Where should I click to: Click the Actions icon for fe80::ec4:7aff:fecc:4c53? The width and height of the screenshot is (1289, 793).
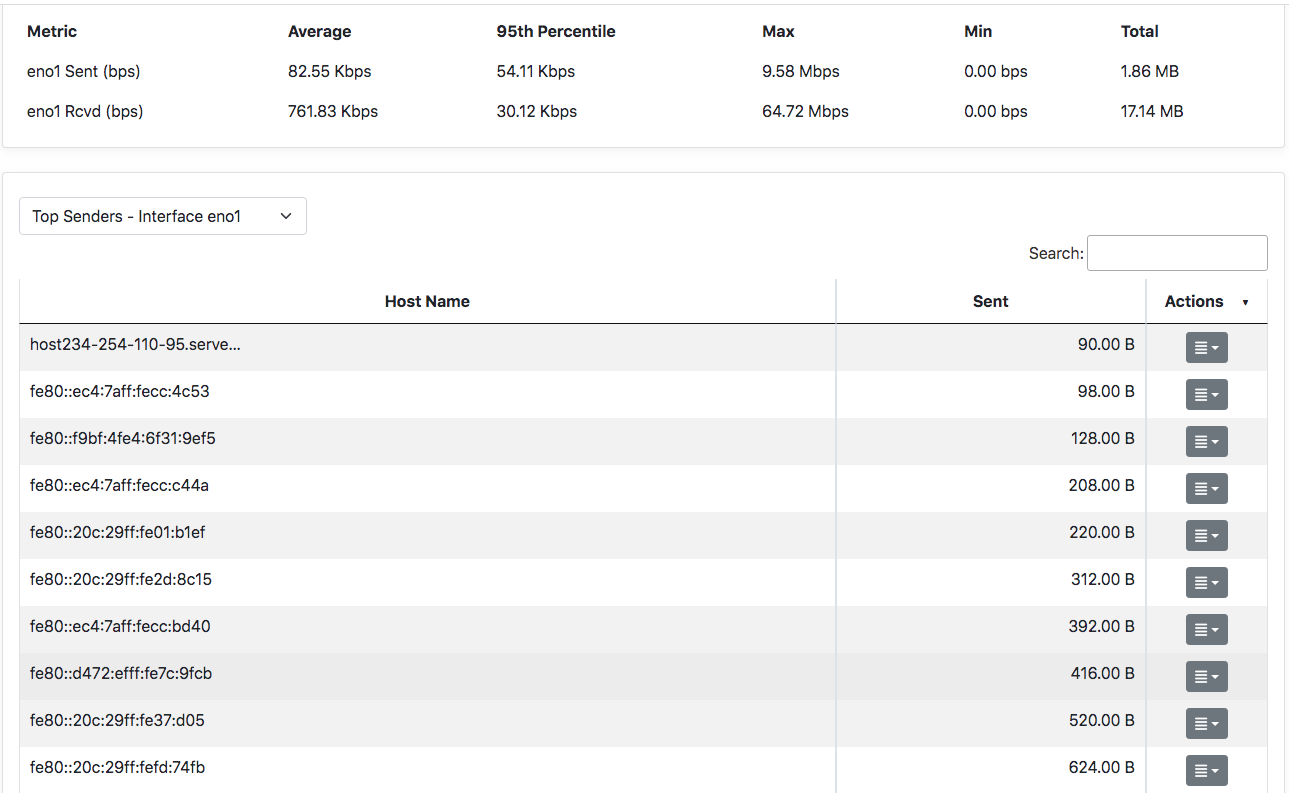[1206, 394]
